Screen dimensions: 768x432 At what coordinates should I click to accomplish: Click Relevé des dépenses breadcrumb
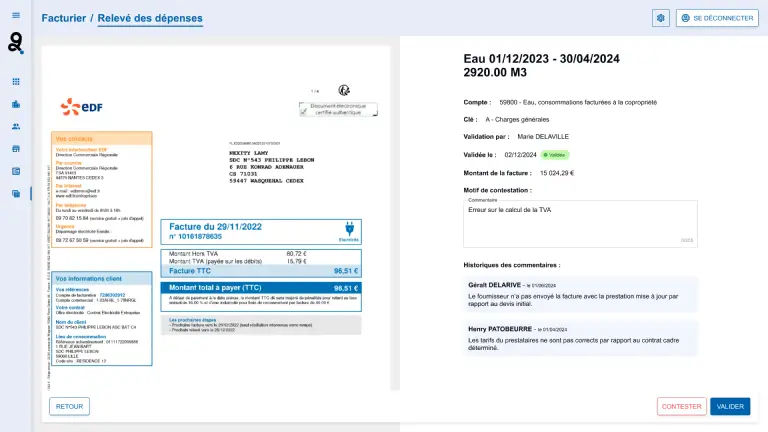(150, 18)
